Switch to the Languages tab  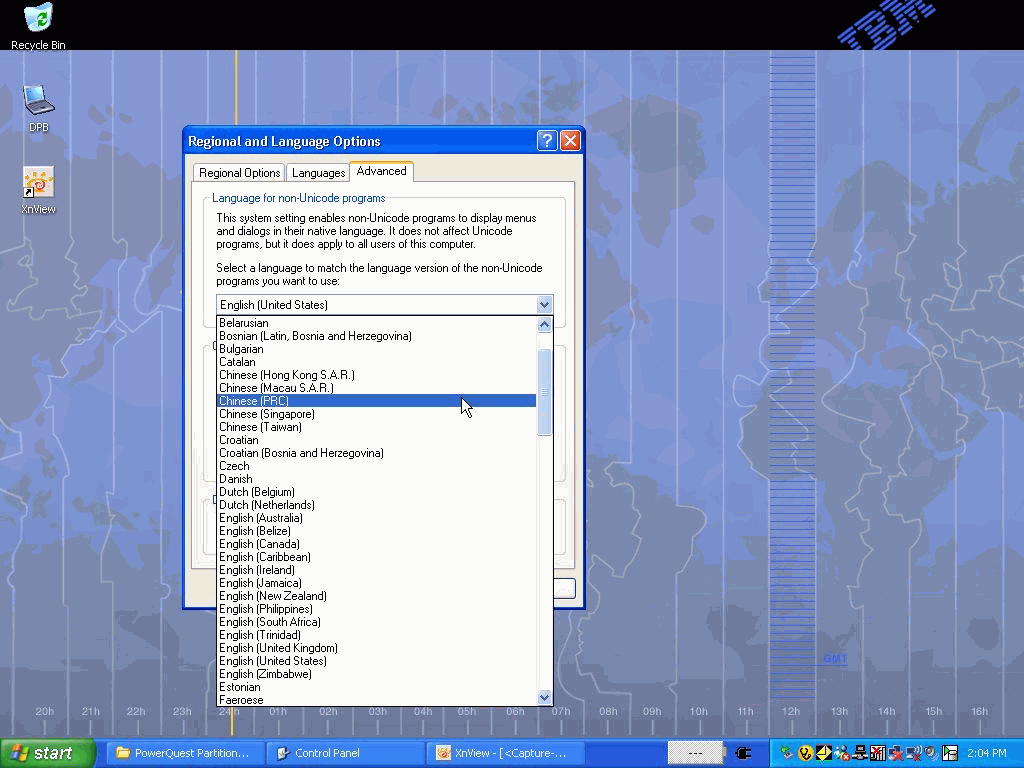pos(318,173)
